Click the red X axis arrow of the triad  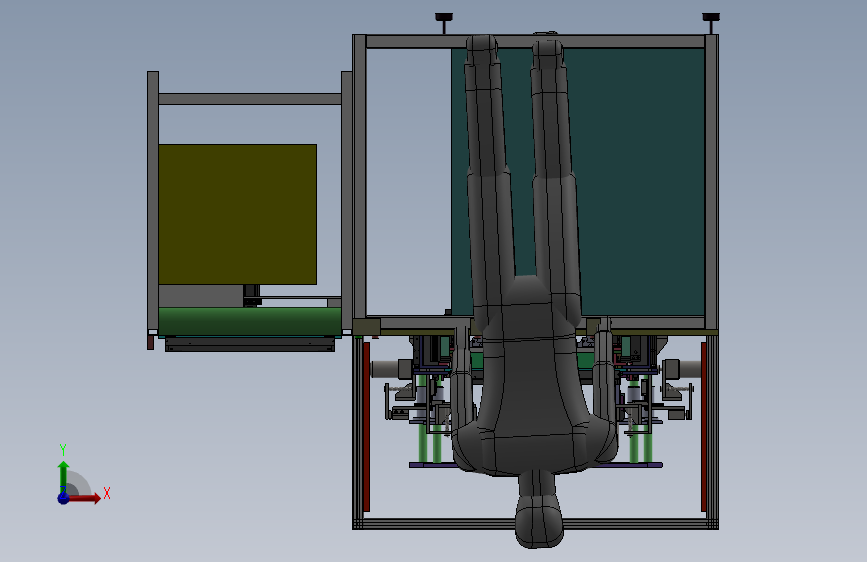pos(84,498)
